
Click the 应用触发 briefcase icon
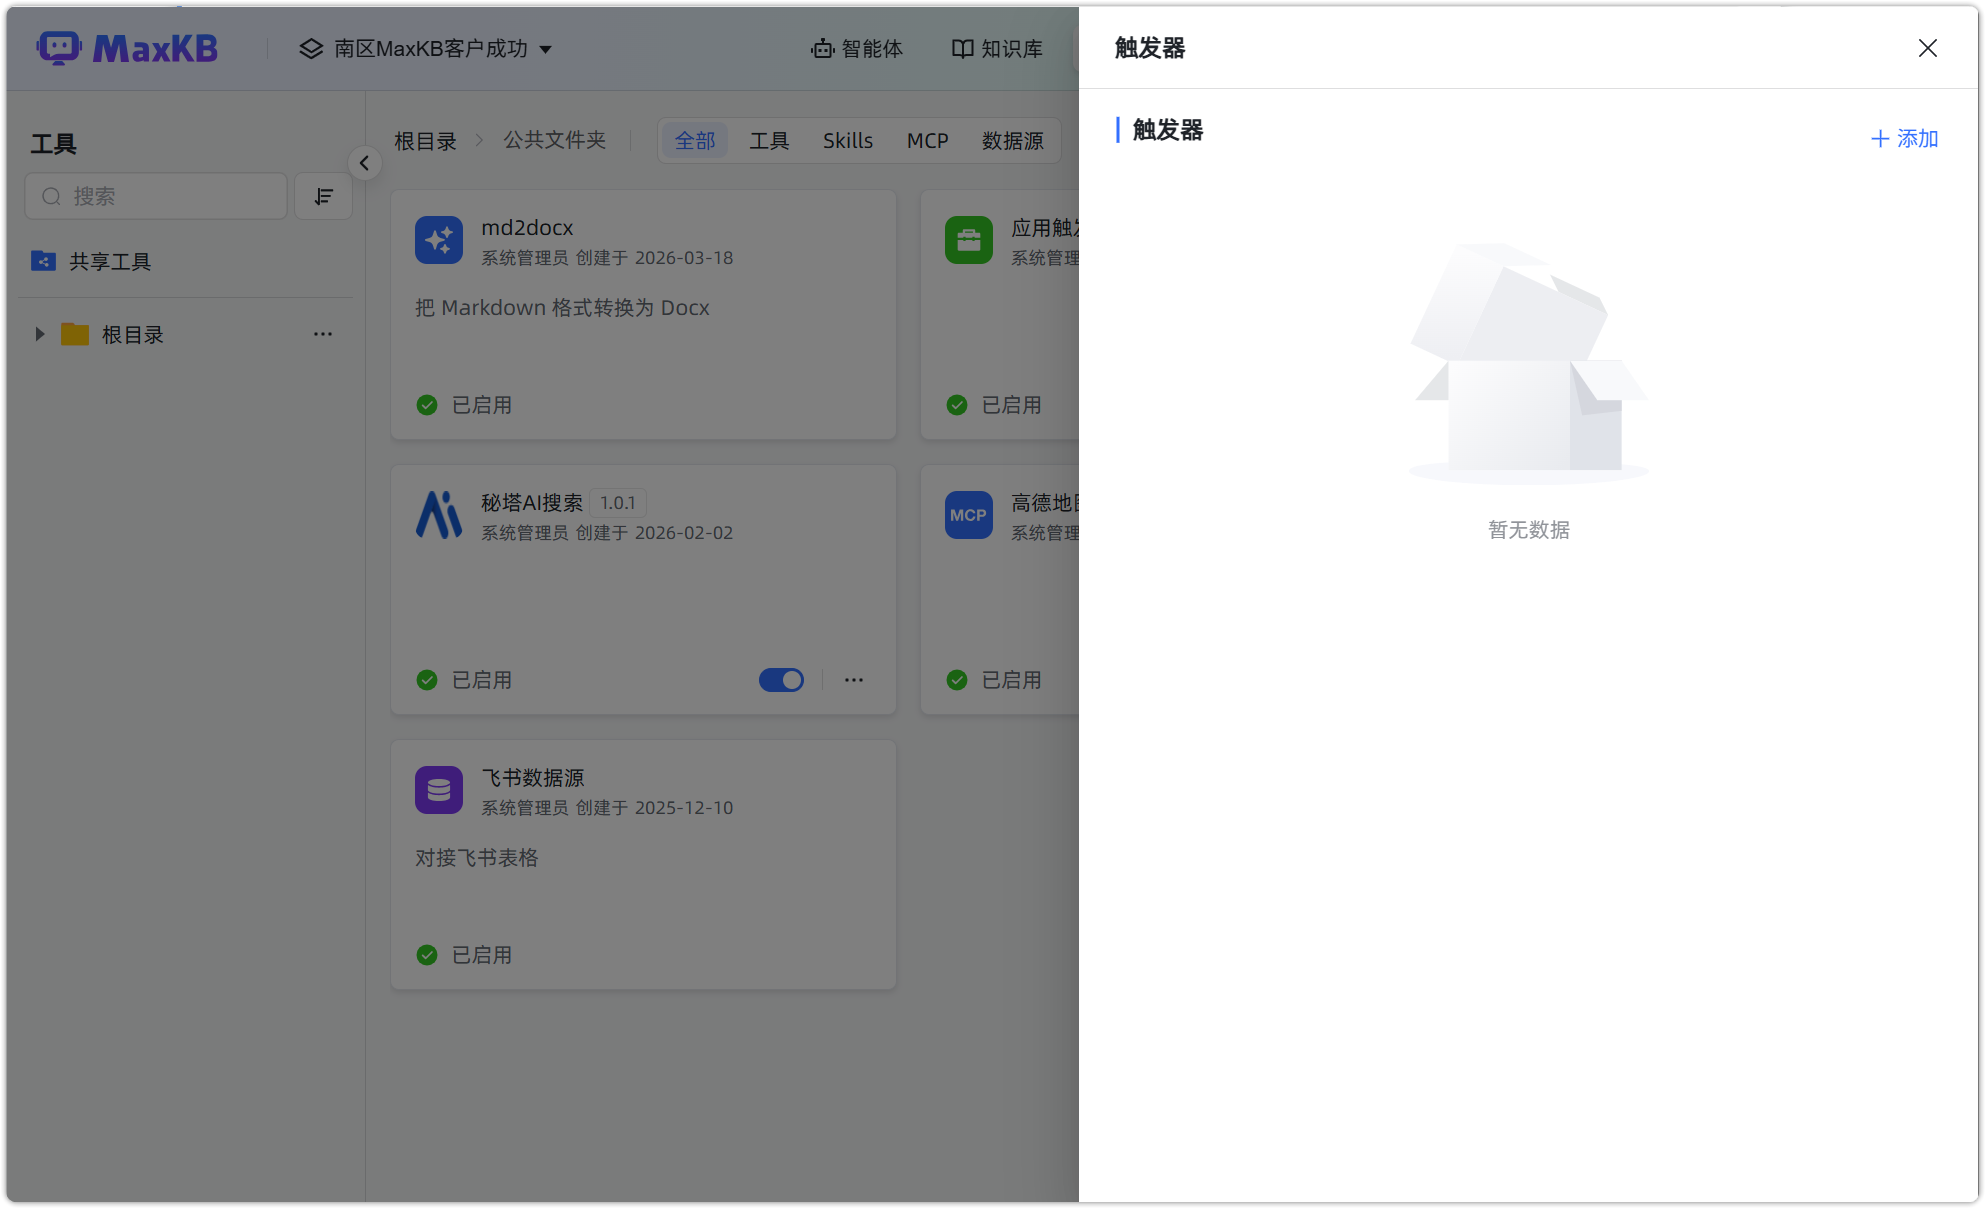pos(968,240)
